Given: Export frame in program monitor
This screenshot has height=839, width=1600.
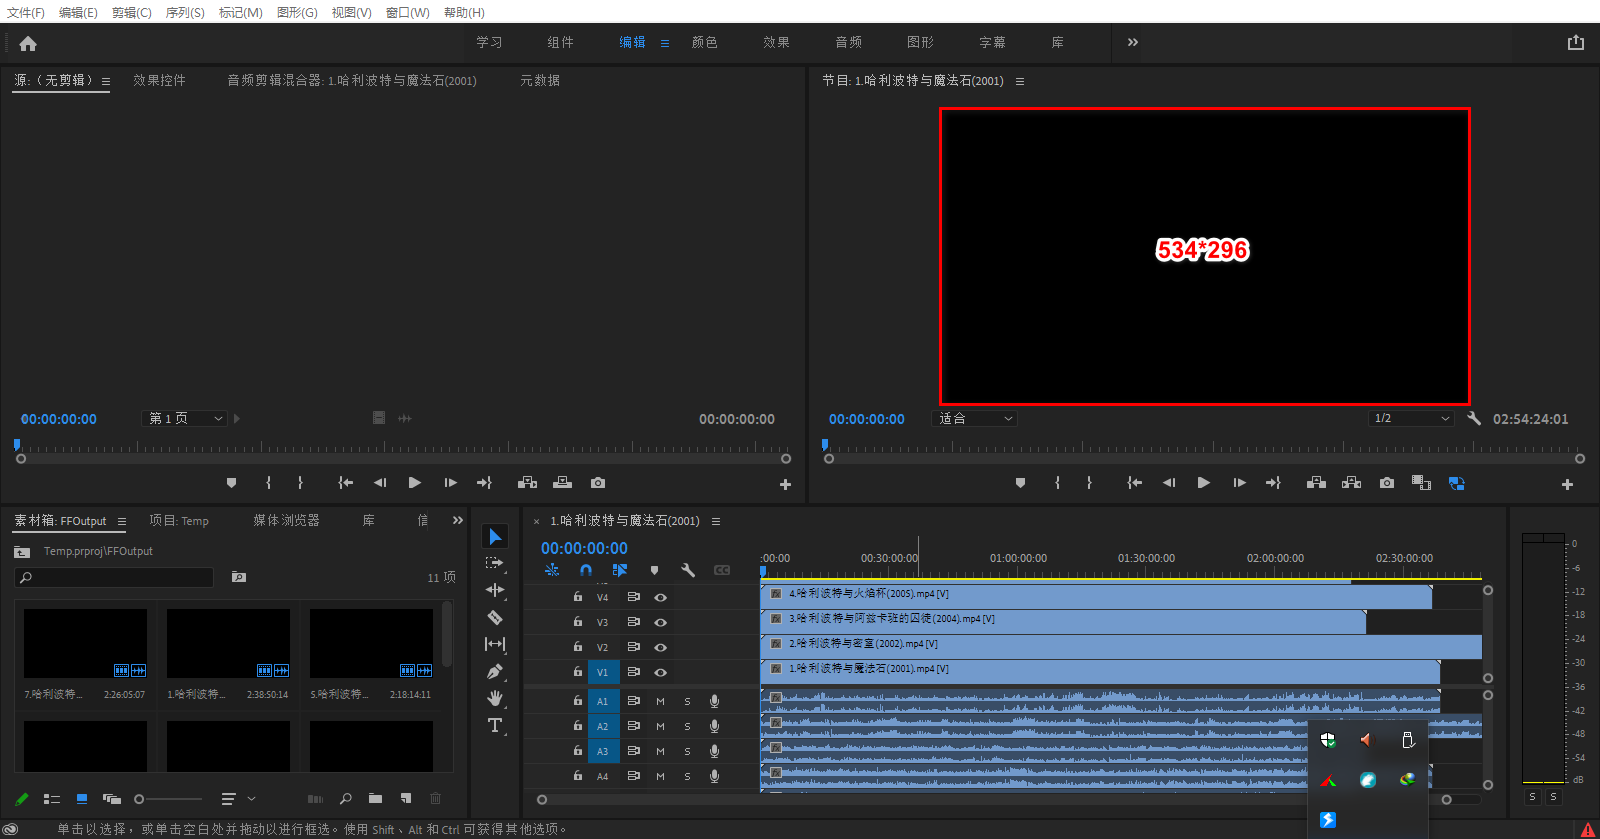Looking at the screenshot, I should (1387, 483).
